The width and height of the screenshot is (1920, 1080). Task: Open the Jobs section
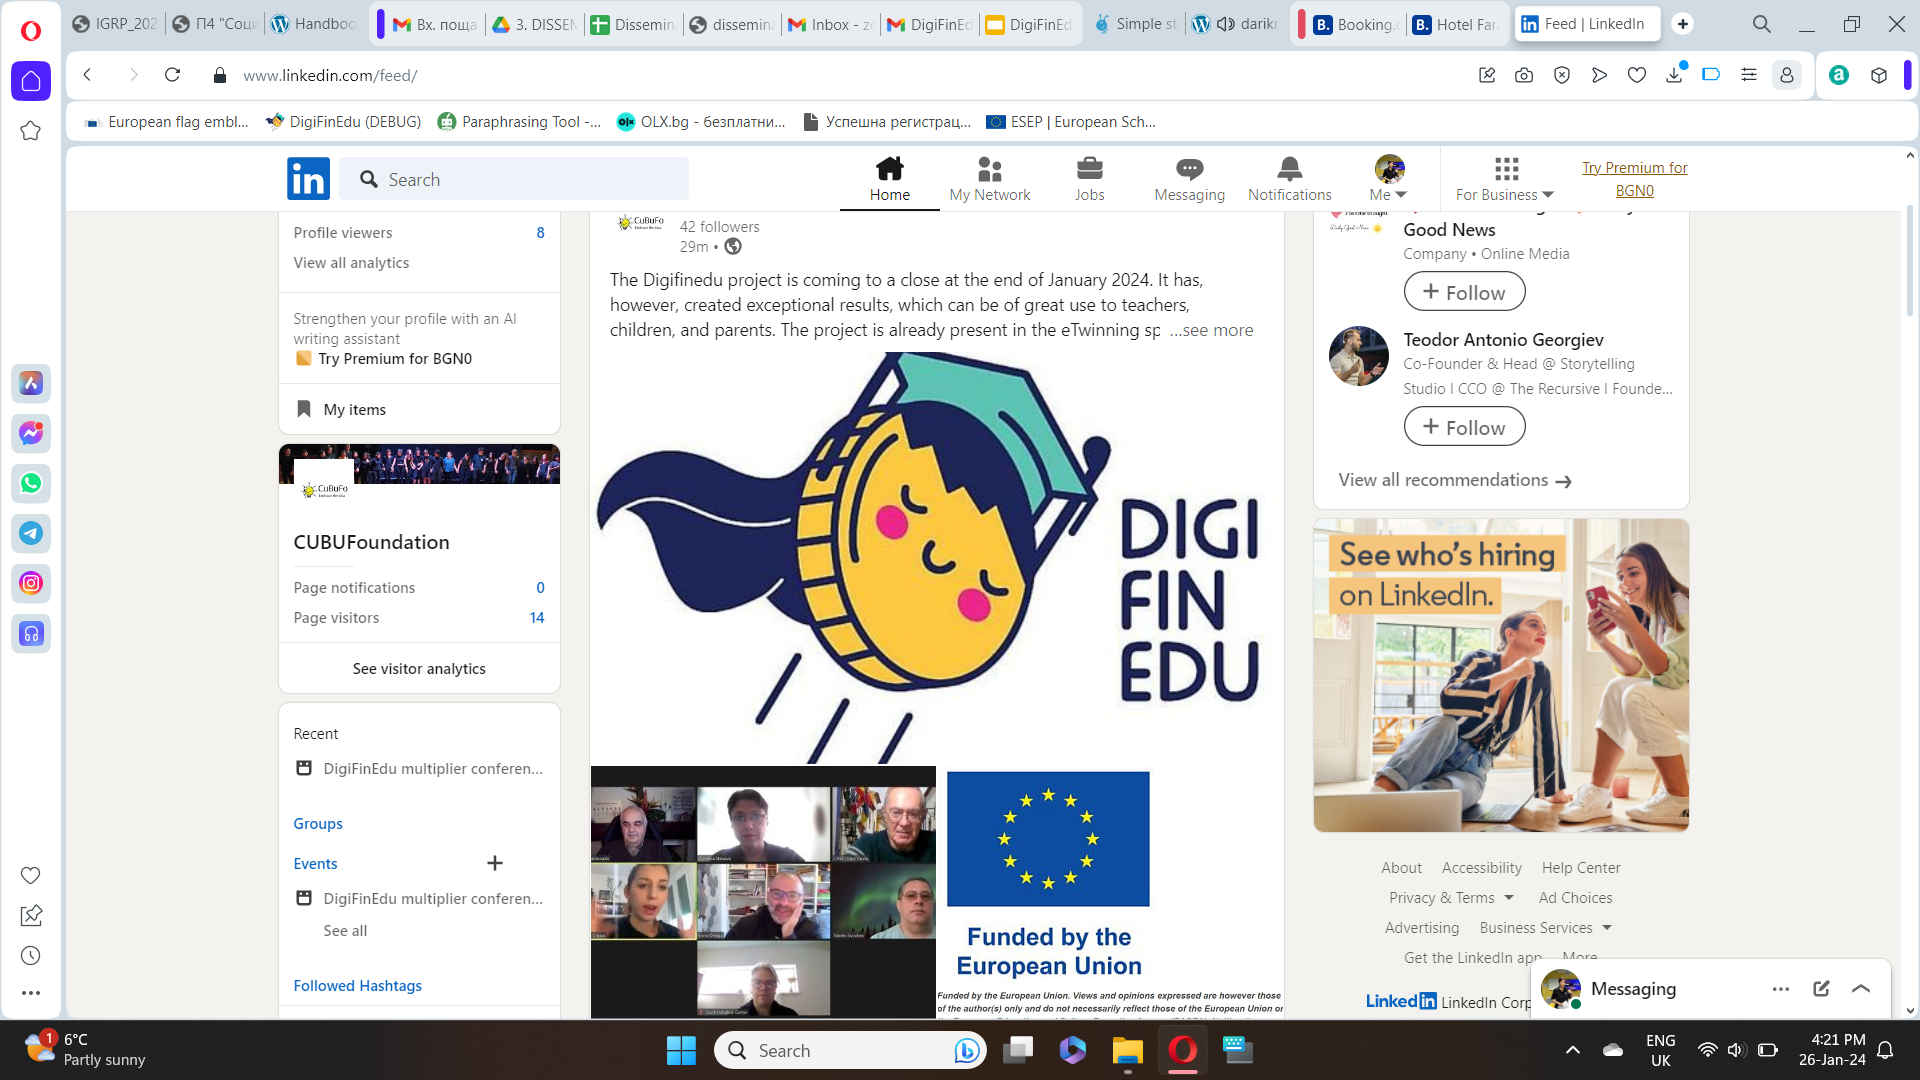(1089, 180)
